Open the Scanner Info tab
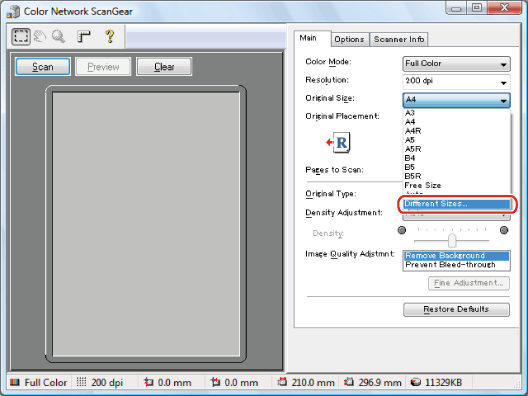 (399, 39)
